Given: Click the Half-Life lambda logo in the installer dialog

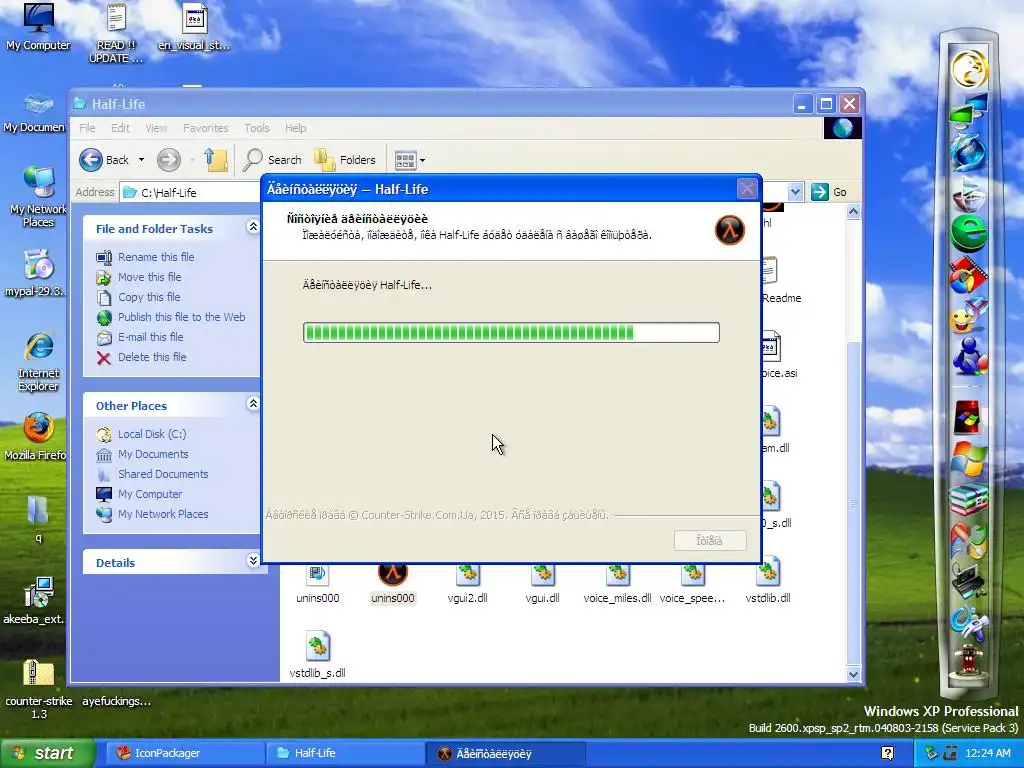Looking at the screenshot, I should [729, 230].
